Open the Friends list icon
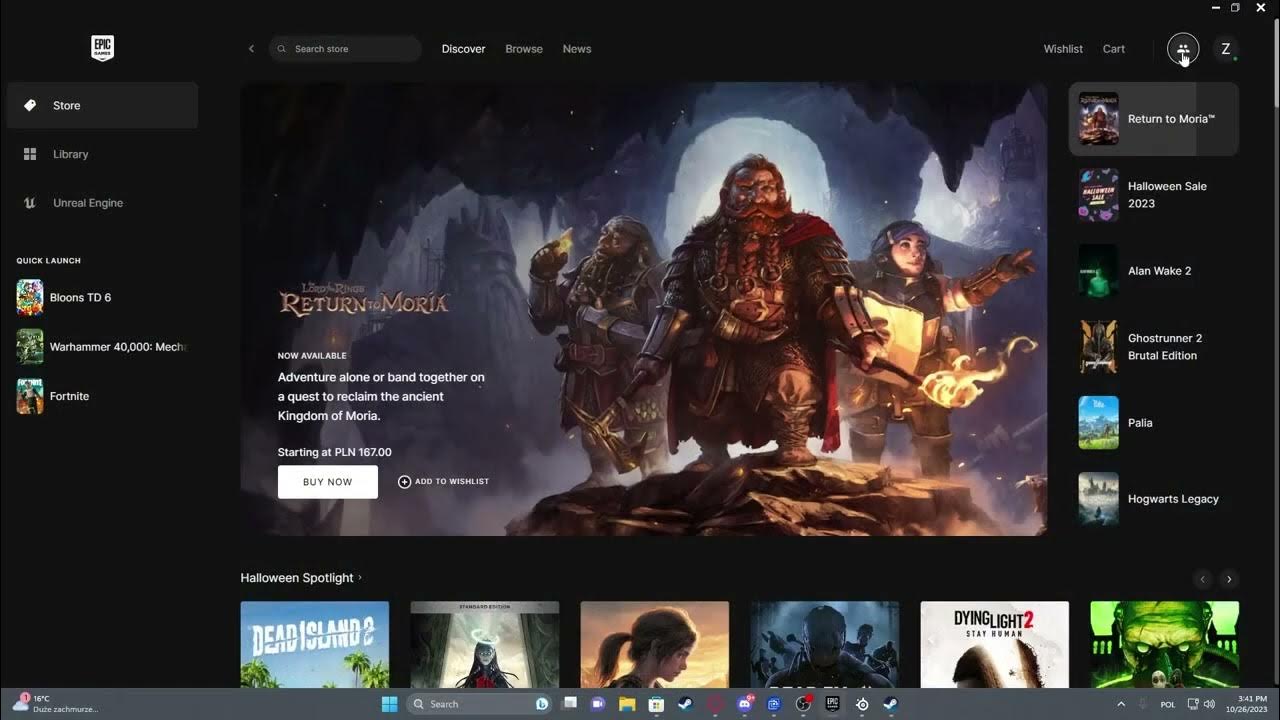 [x=1183, y=49]
